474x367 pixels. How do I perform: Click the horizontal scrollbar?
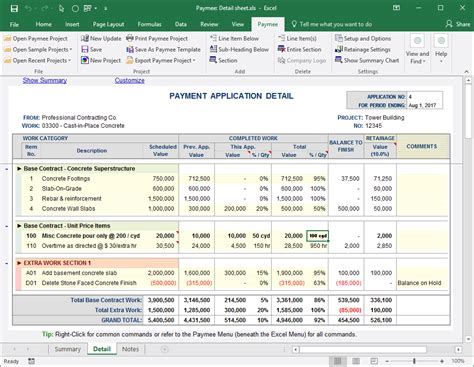click(363, 349)
